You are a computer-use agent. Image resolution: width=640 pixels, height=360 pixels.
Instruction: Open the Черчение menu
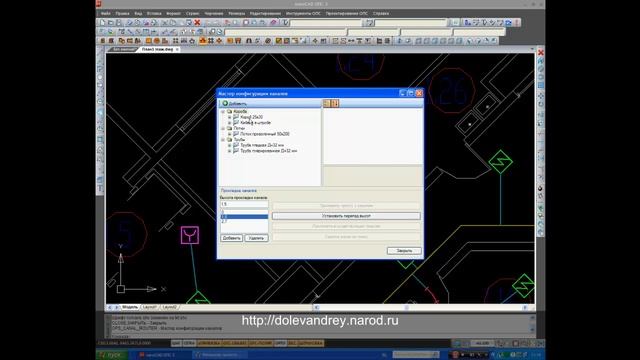pos(213,13)
